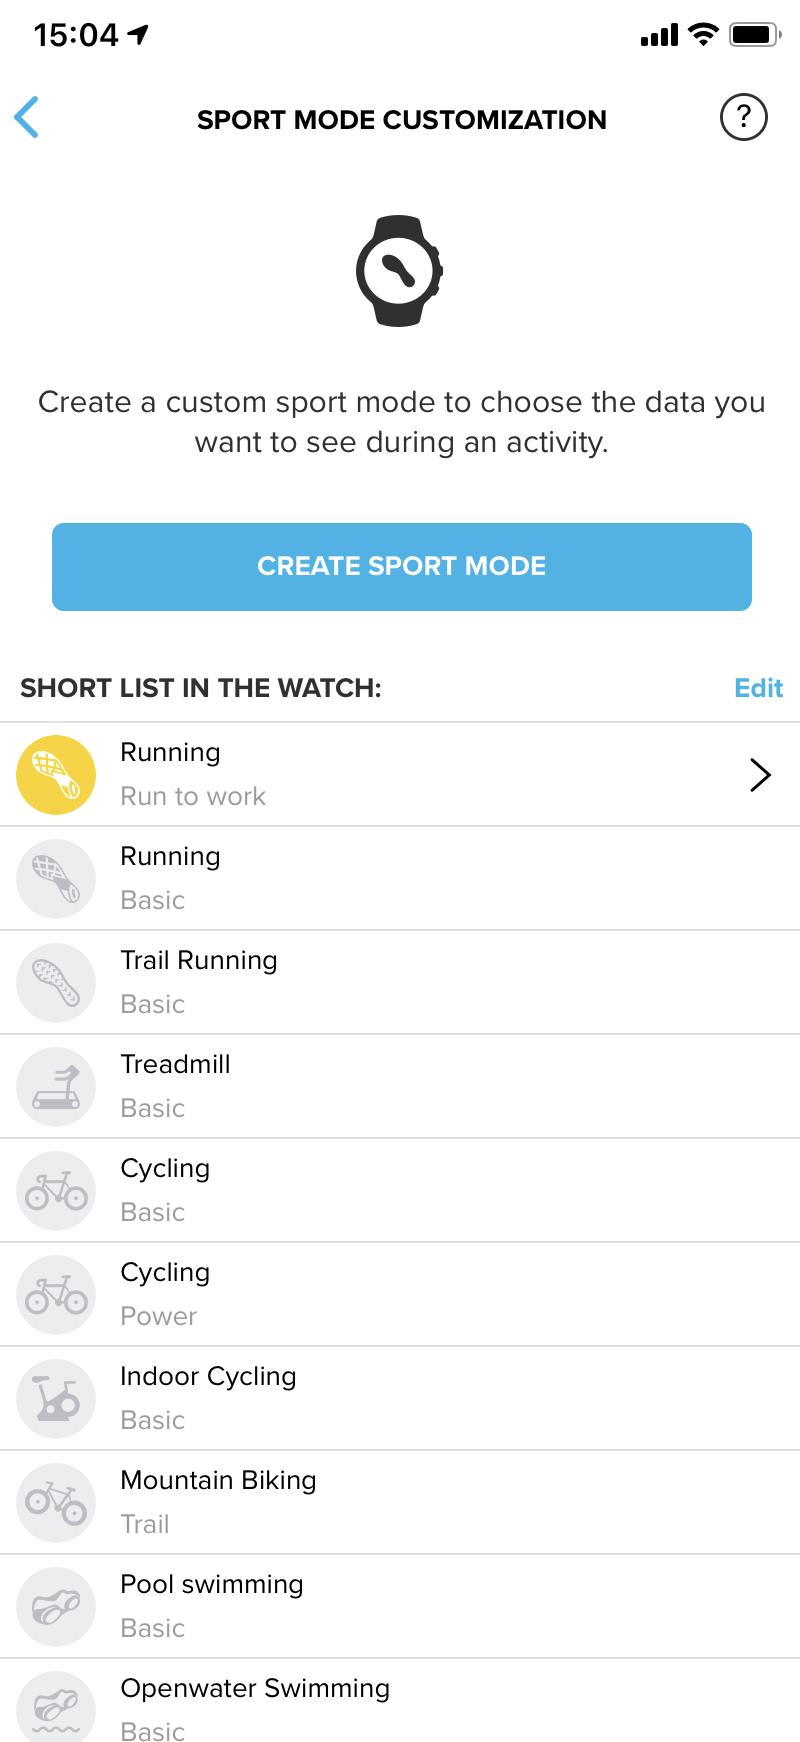Tap the Treadmill icon
800x1742 pixels.
coord(56,1087)
